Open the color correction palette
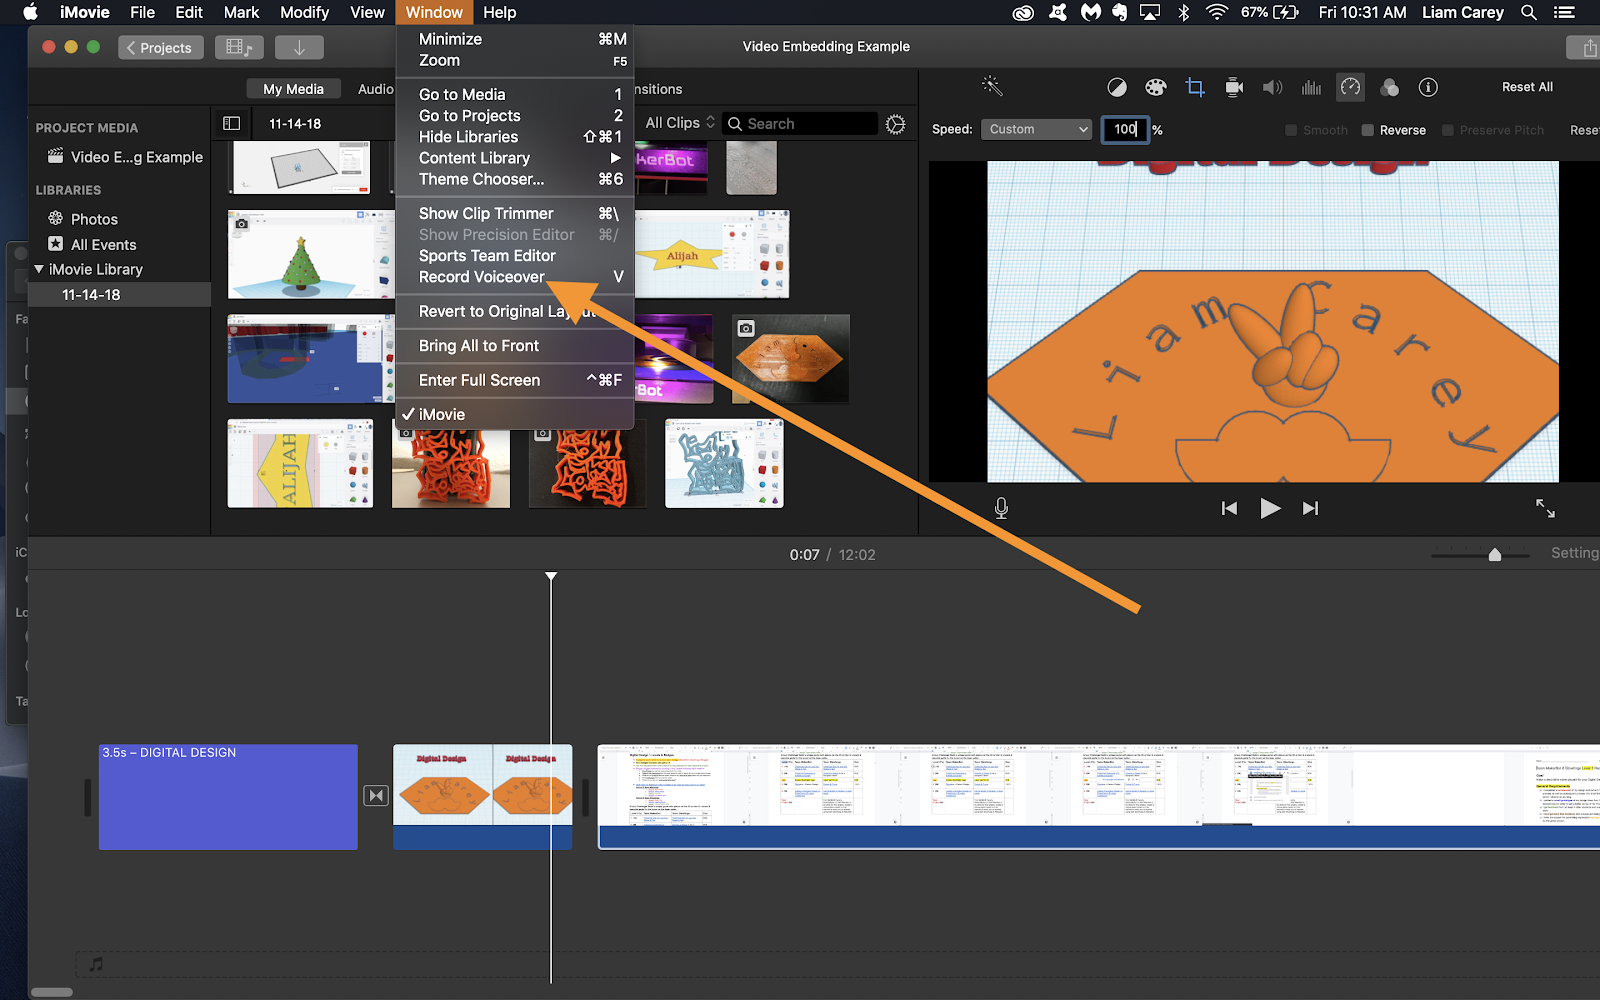The width and height of the screenshot is (1600, 1000). (x=1156, y=88)
